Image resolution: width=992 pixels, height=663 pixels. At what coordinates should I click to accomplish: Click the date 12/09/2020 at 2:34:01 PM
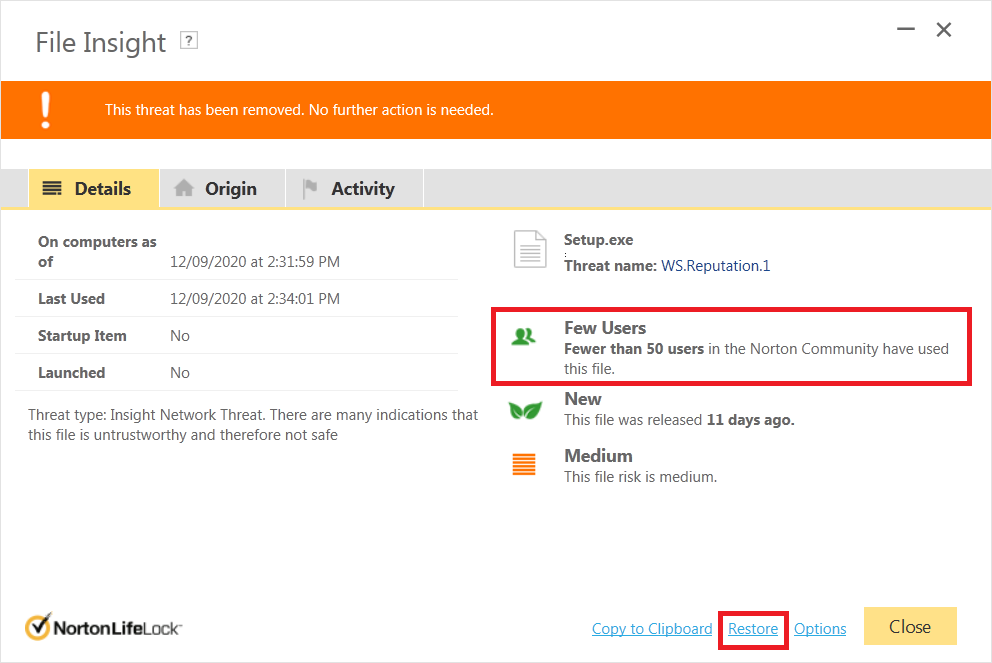[255, 299]
